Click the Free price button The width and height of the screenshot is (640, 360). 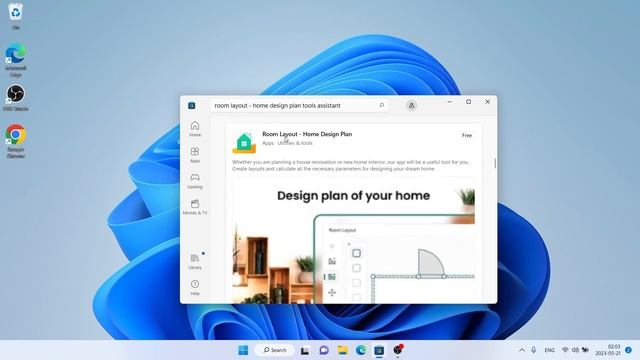467,135
